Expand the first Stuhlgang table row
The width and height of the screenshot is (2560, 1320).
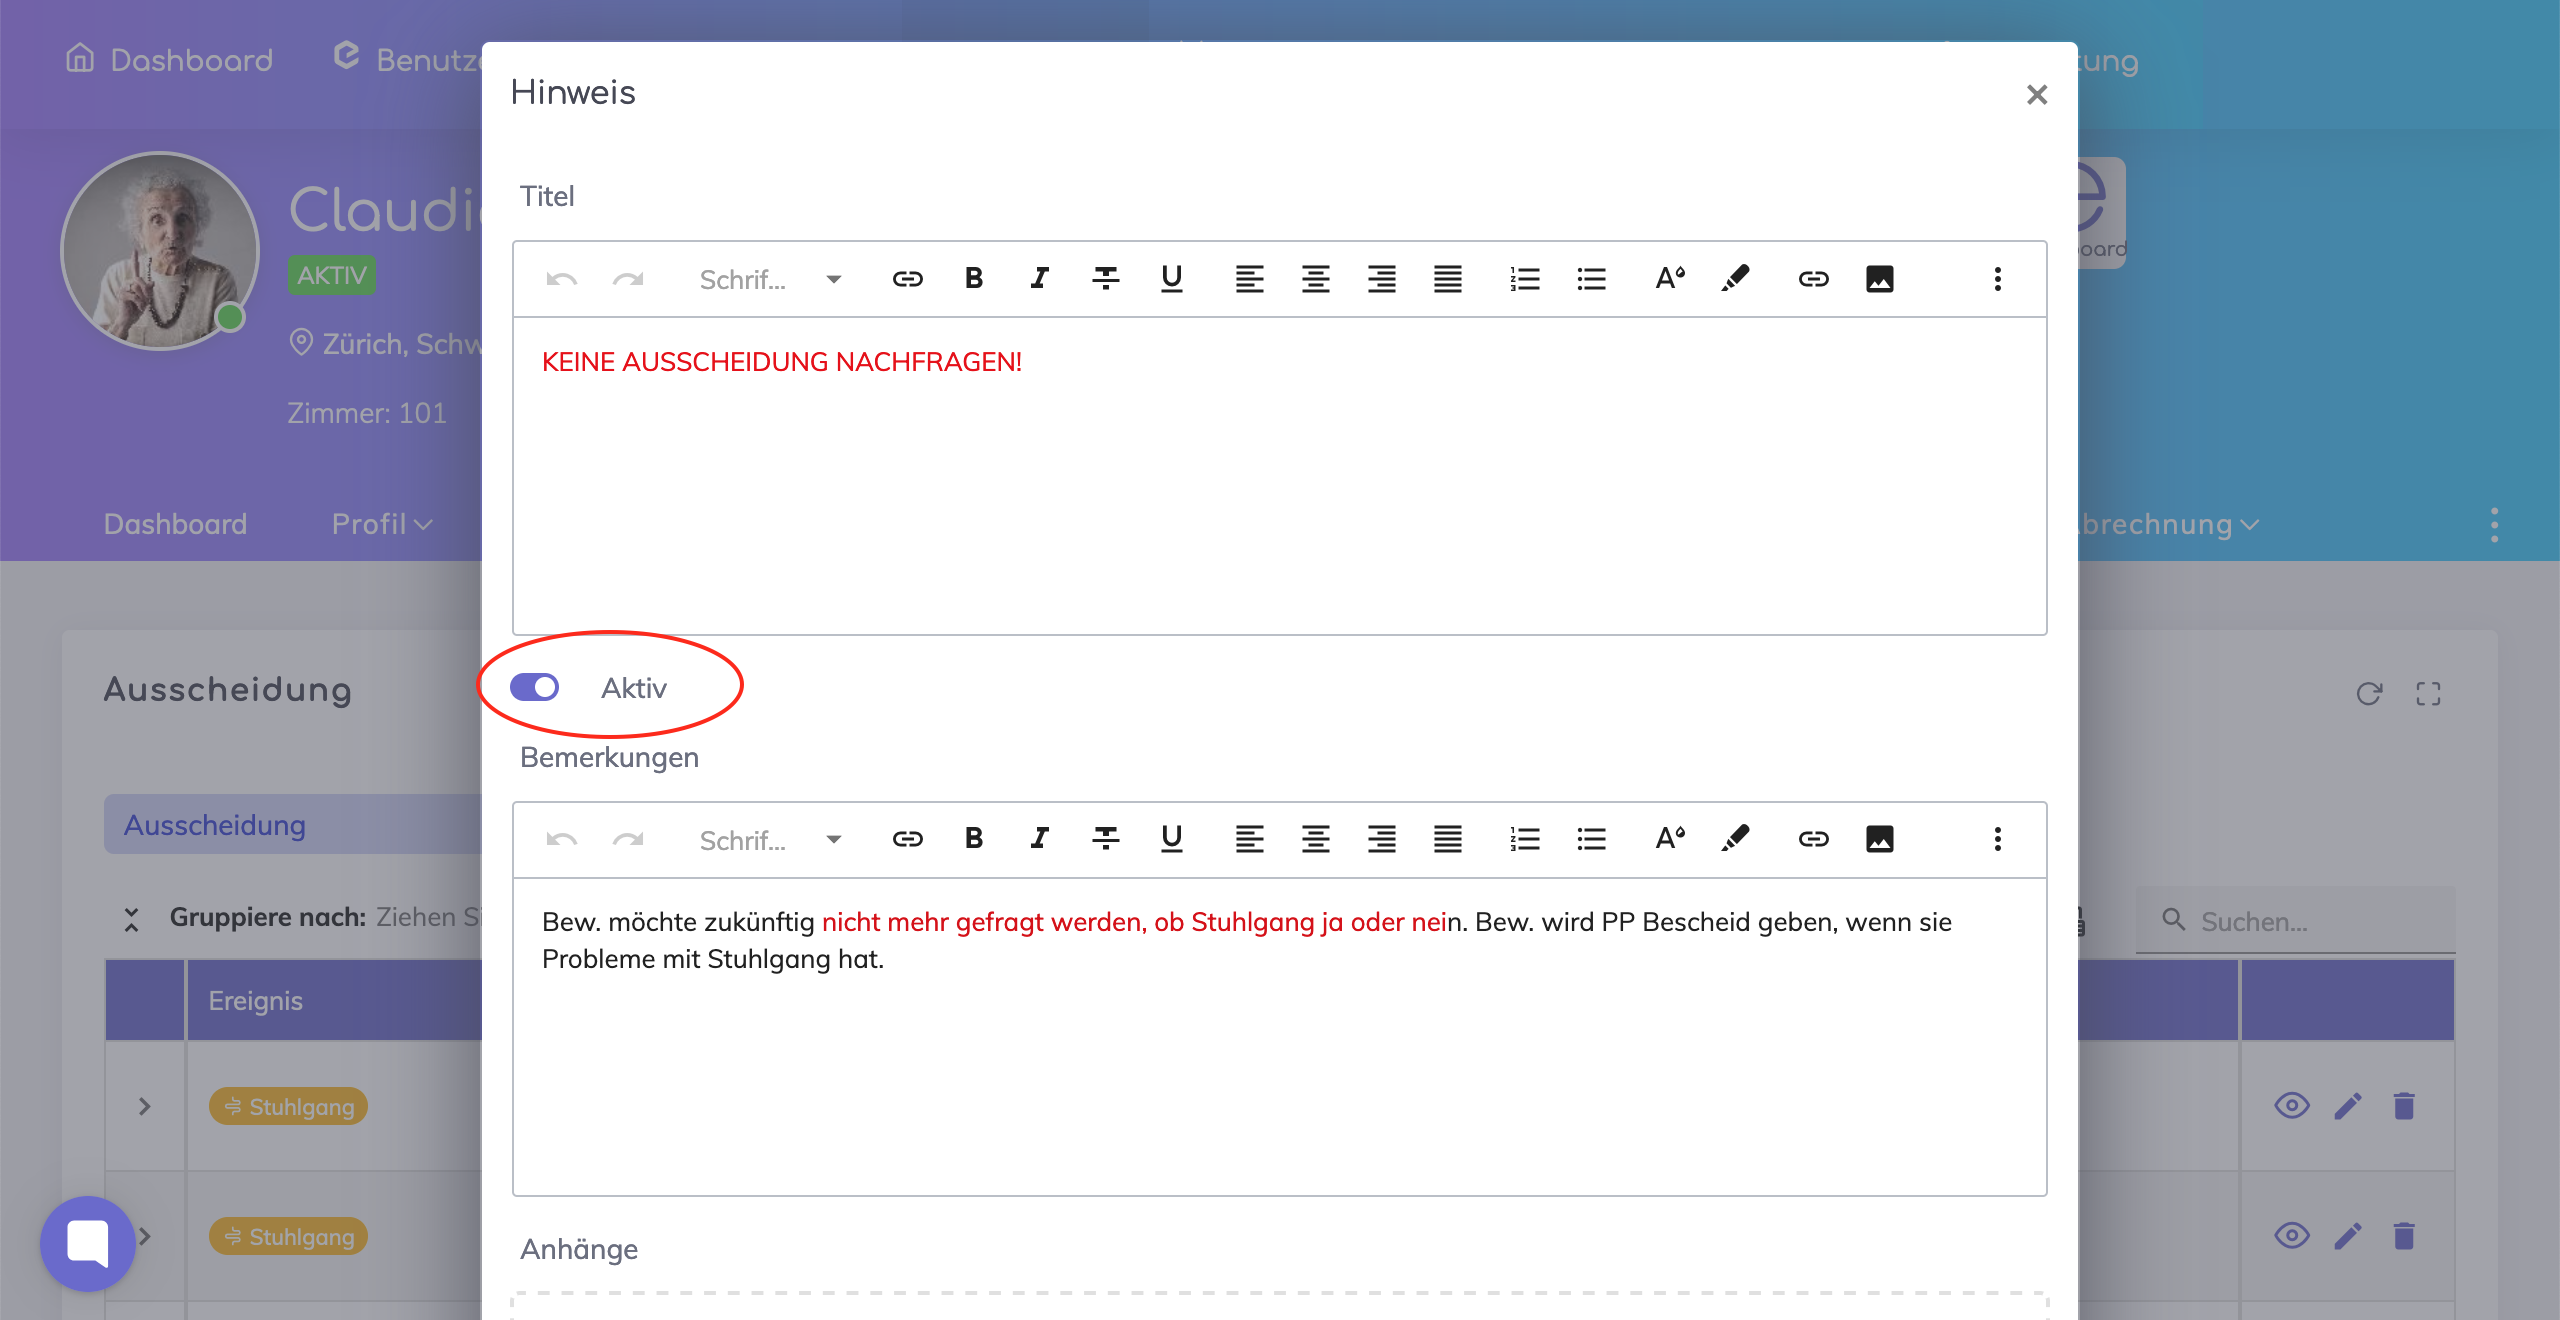coord(145,1106)
